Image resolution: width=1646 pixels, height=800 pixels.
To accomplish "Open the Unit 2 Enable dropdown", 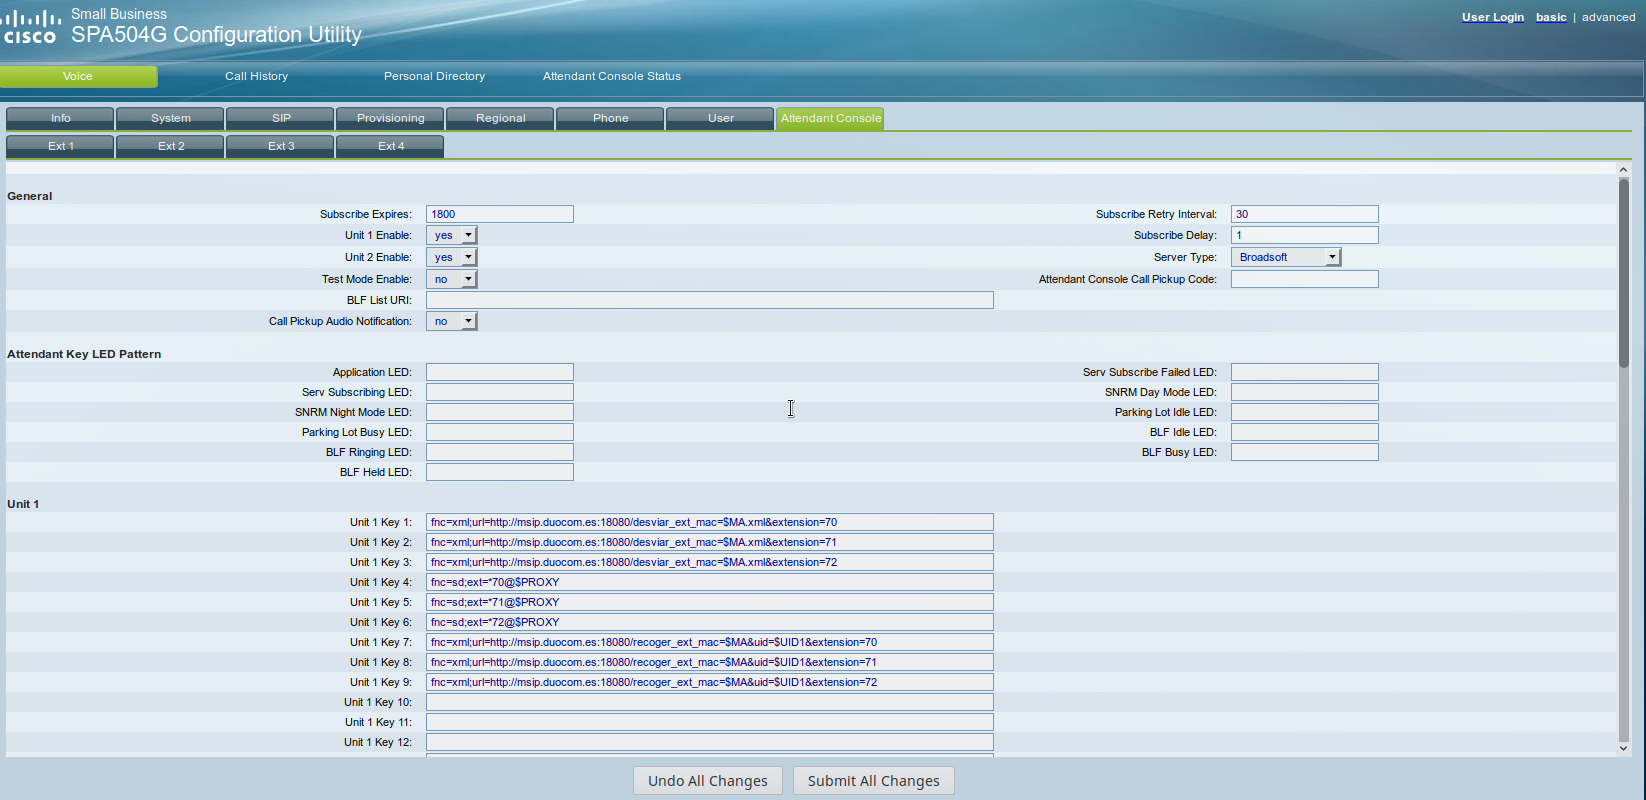I will (452, 257).
